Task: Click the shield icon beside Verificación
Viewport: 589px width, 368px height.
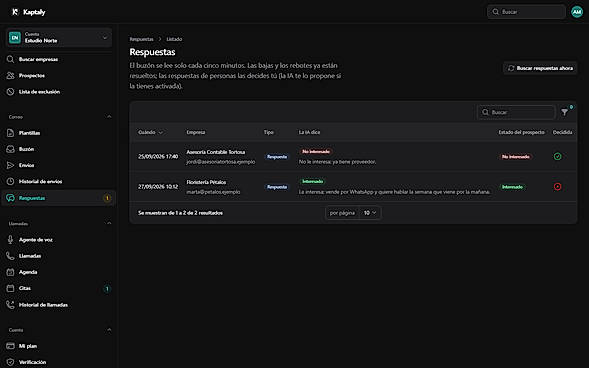Action: point(11,362)
